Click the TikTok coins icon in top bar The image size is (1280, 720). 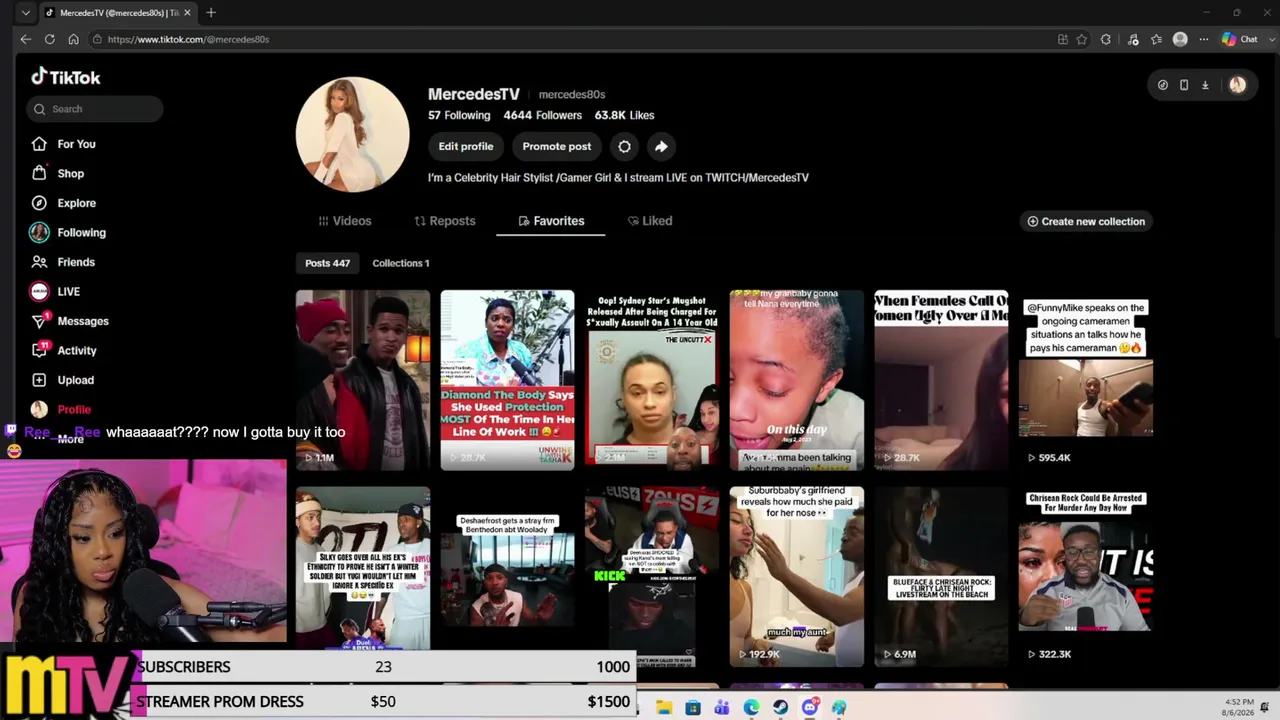tap(1162, 85)
